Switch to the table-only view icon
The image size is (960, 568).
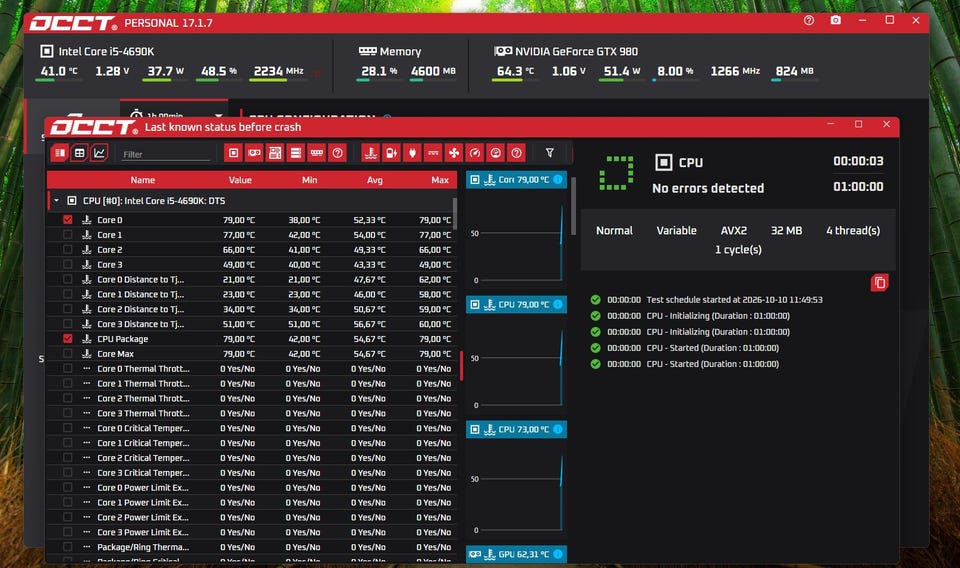coord(80,153)
